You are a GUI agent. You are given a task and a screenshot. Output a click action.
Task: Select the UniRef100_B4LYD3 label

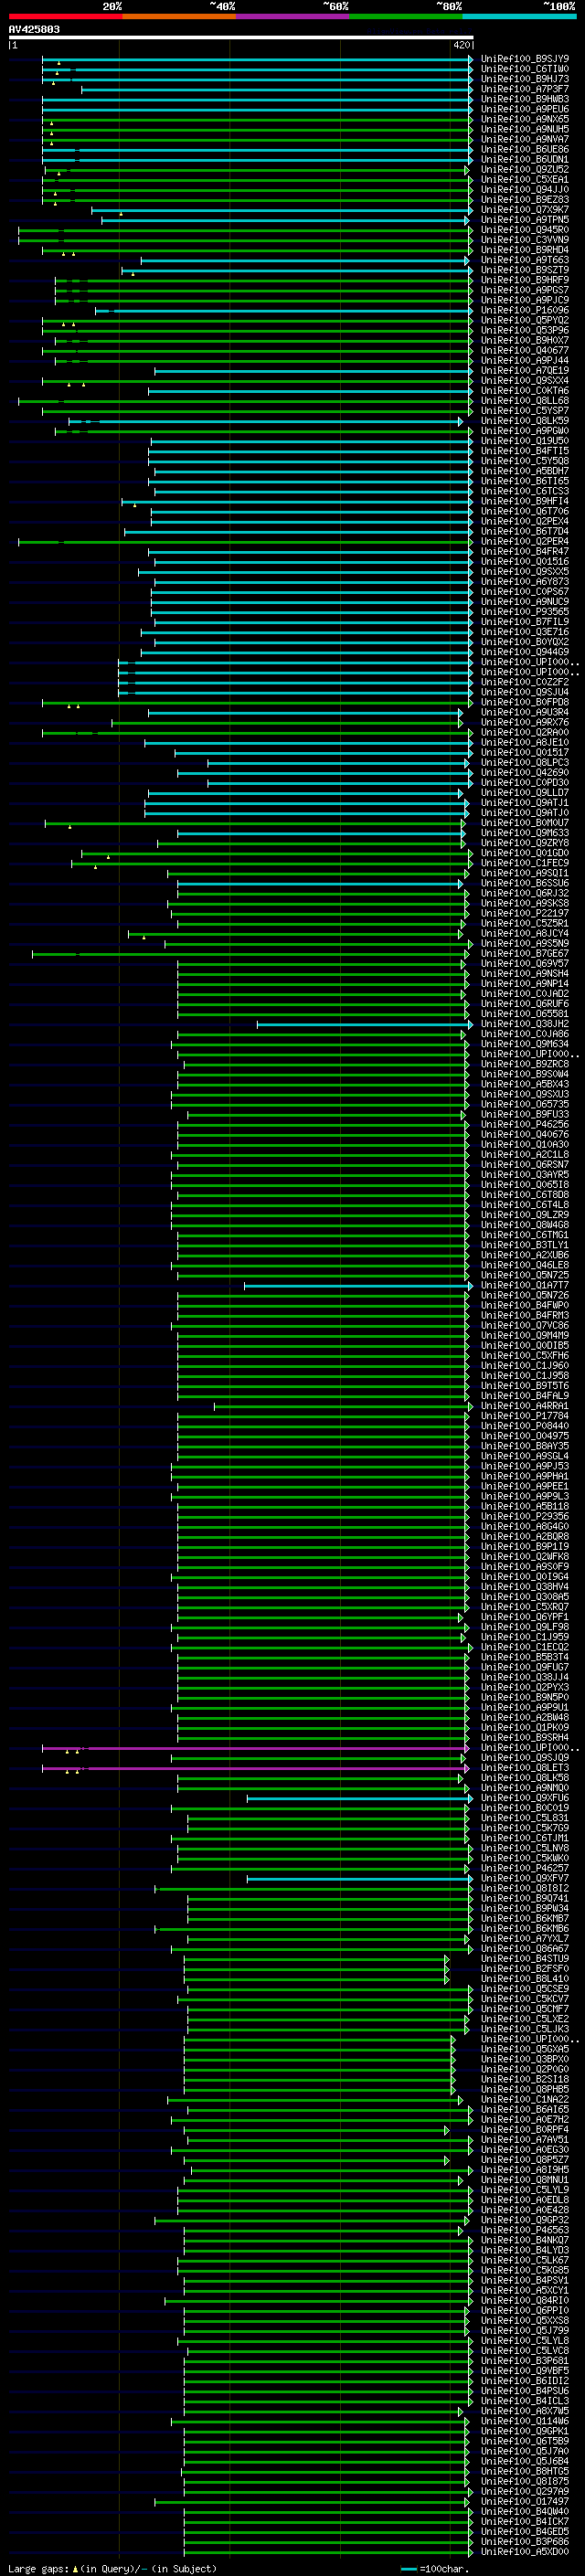(x=525, y=2250)
